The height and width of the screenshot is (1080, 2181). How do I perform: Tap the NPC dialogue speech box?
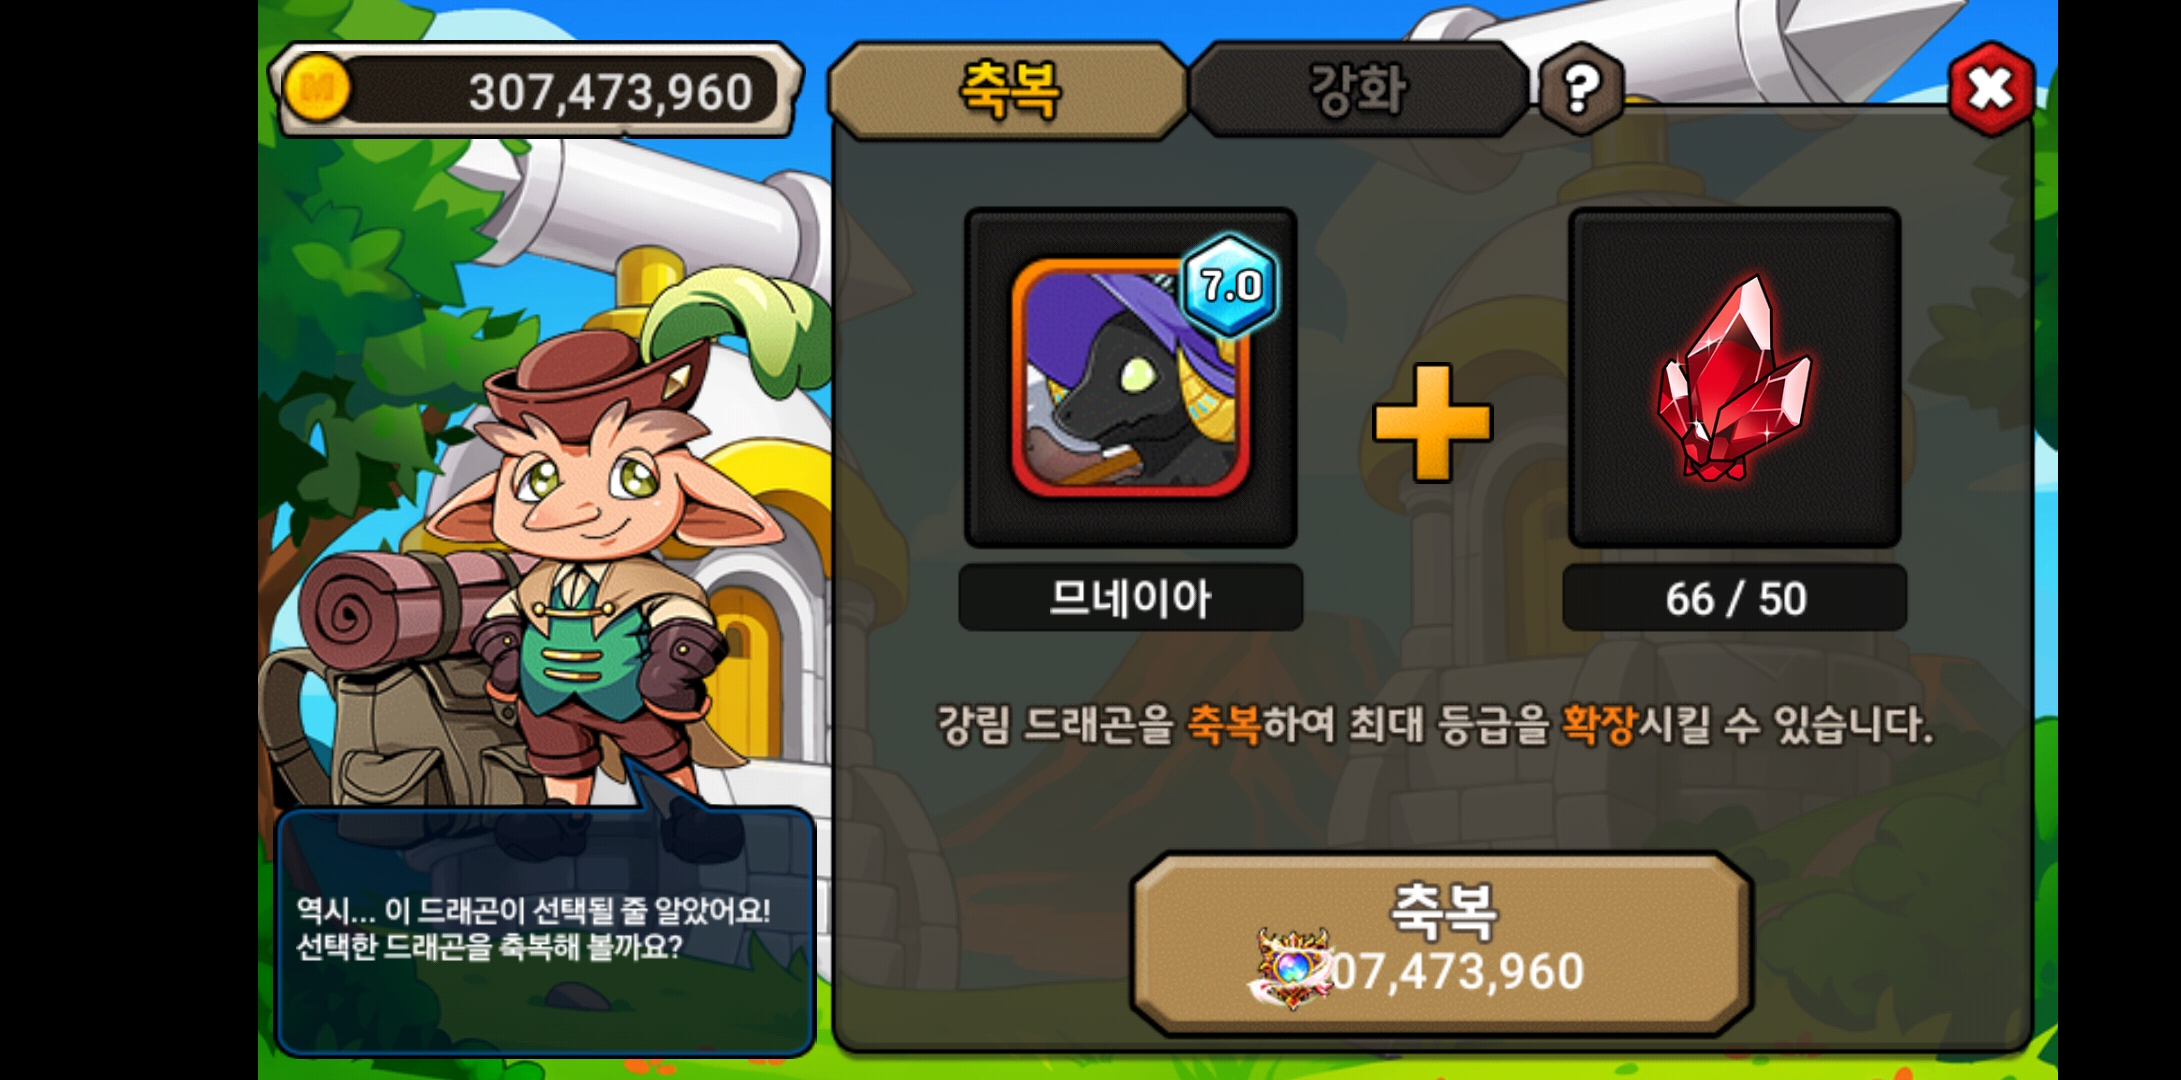coord(545,930)
